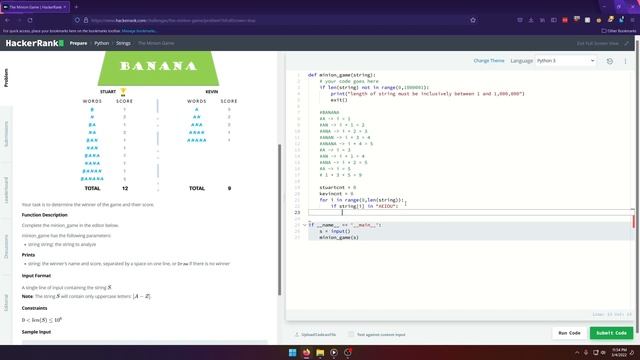640x360 pixels.
Task: Click the shield tracking protection icon
Action: 77,20
